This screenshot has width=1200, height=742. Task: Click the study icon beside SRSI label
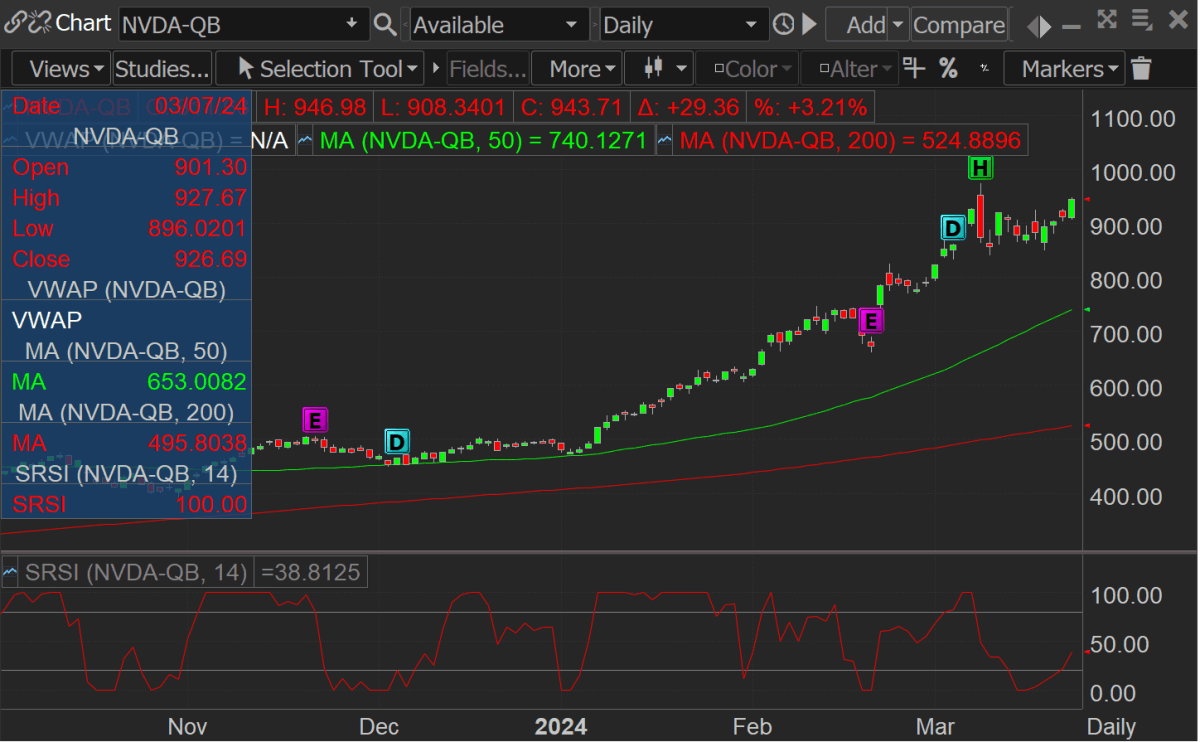click(x=11, y=574)
